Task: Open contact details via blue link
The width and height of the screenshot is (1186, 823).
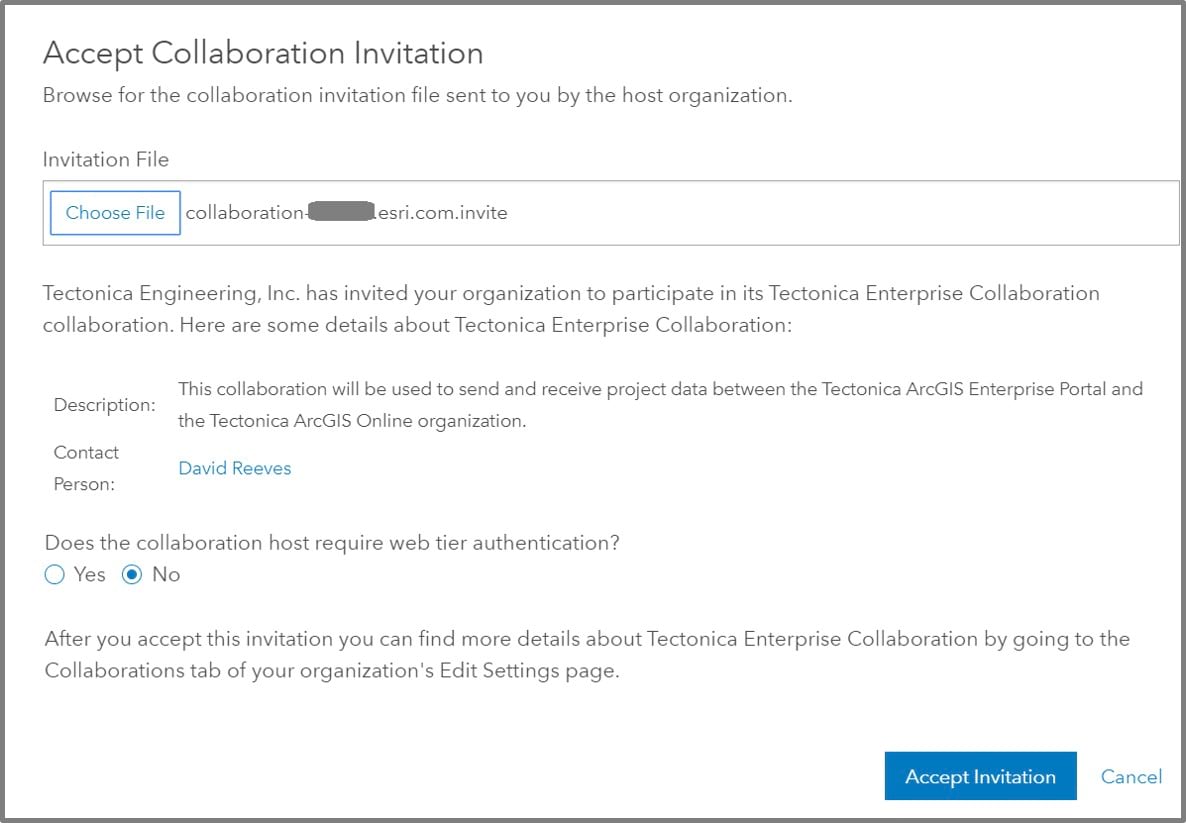Action: 234,468
